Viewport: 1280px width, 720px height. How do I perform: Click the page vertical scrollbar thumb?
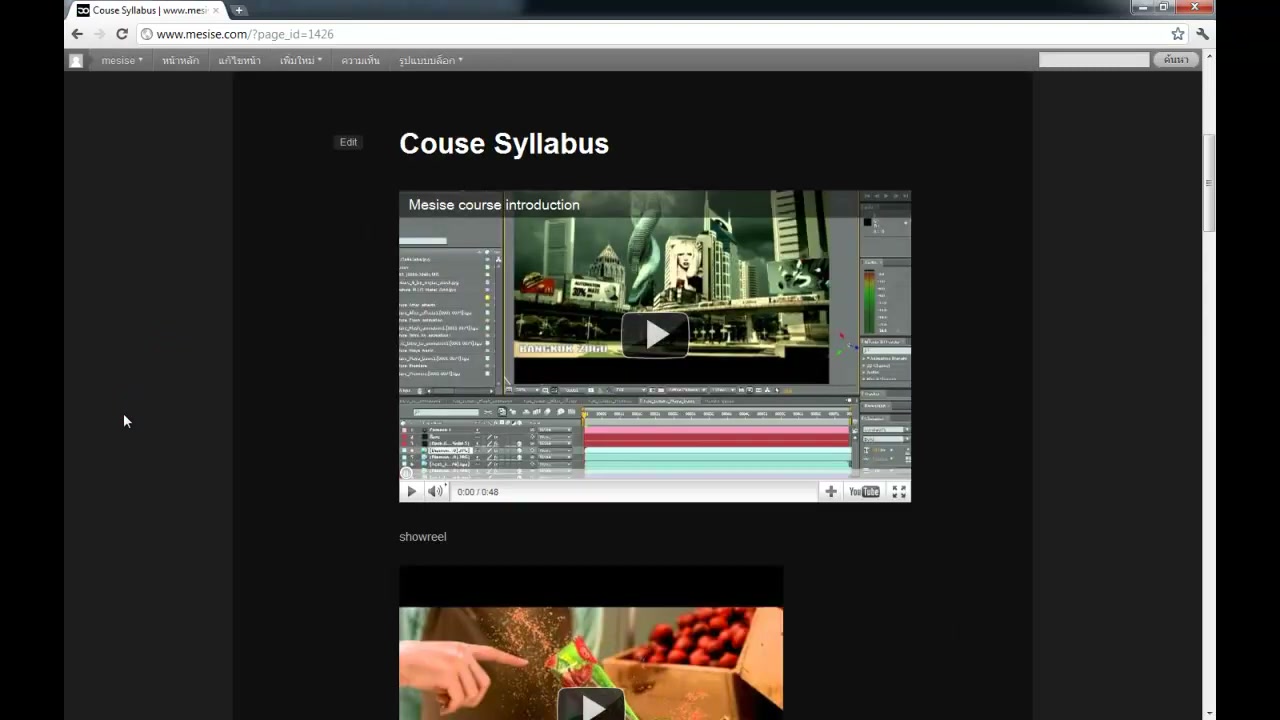click(1209, 183)
